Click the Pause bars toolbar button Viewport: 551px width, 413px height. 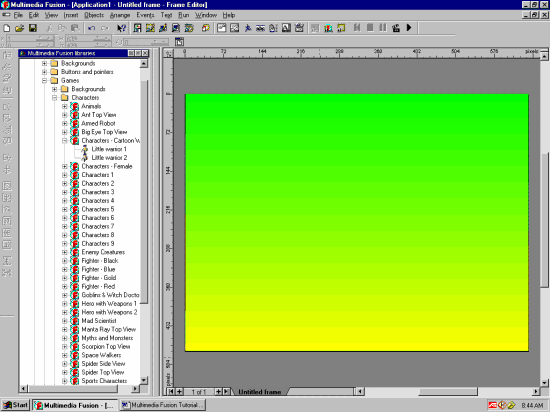383,28
